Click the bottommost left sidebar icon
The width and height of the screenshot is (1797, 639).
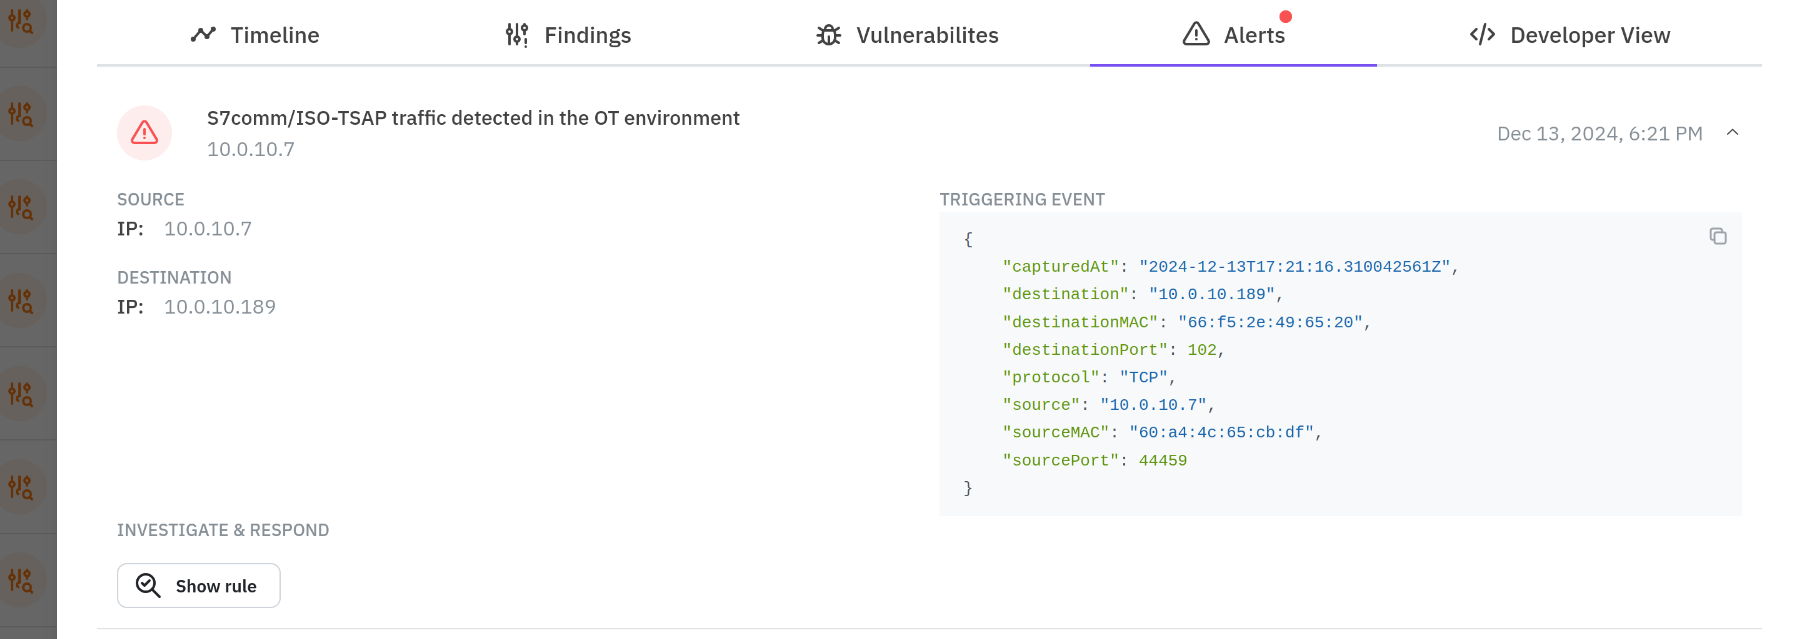[21, 580]
